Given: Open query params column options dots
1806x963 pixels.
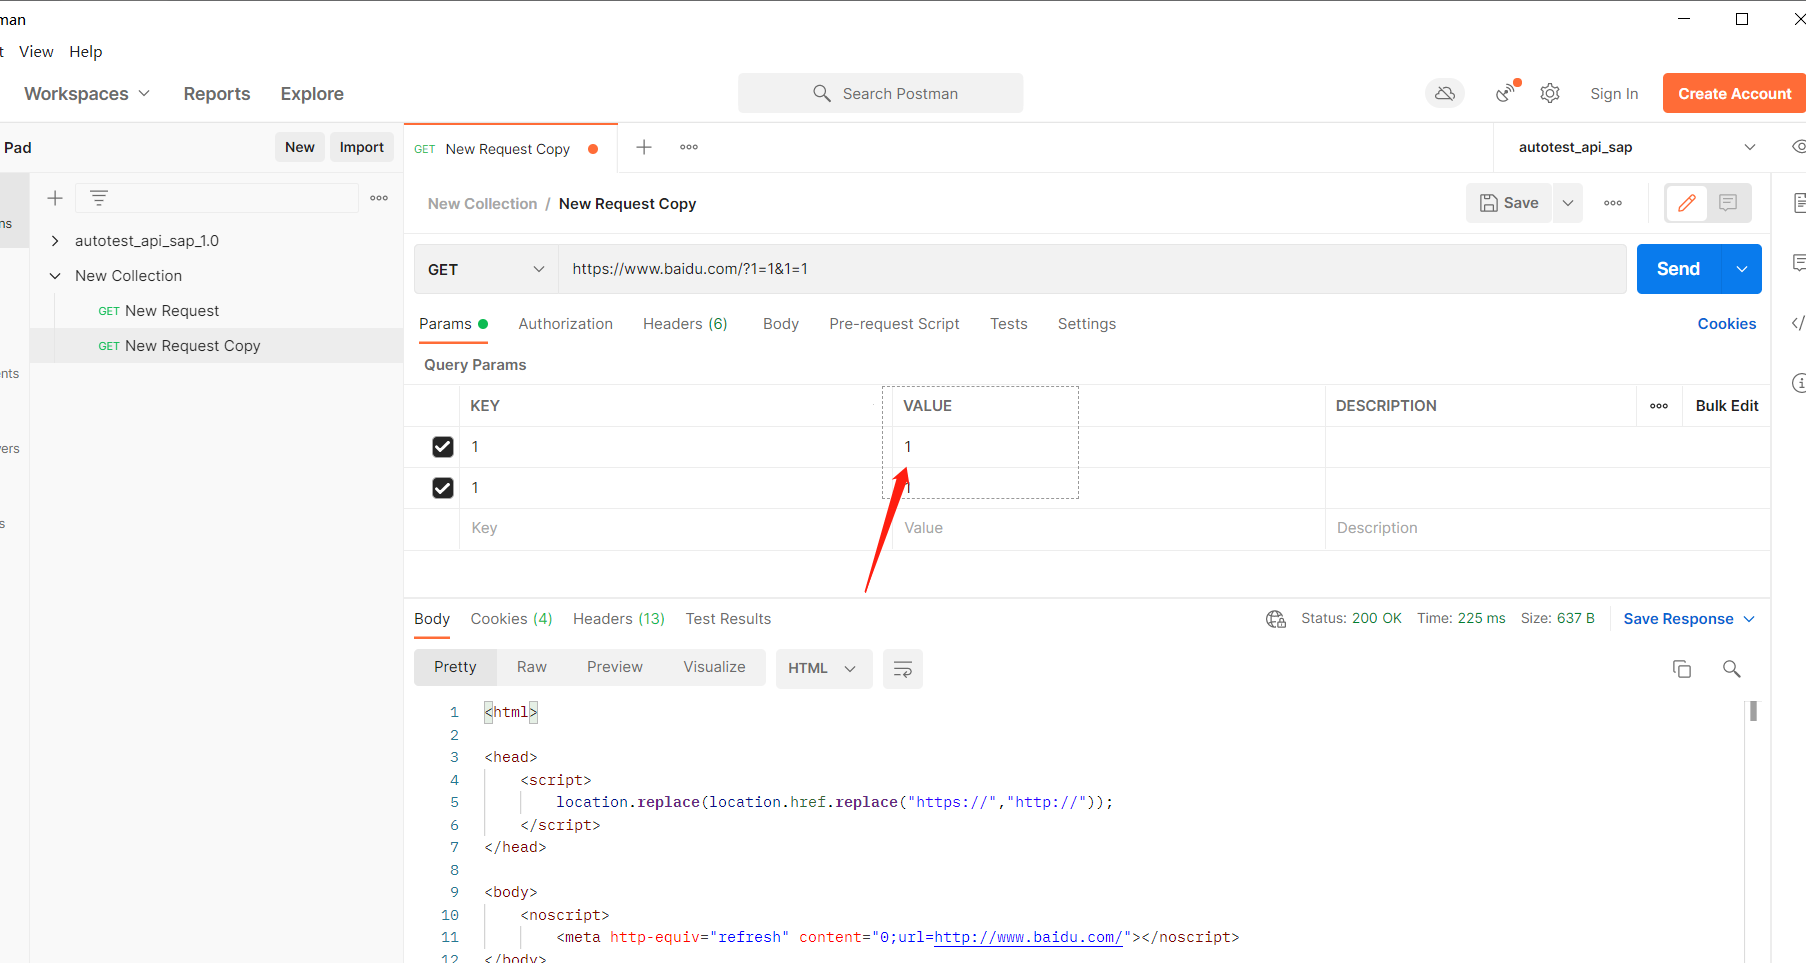Looking at the screenshot, I should (x=1659, y=406).
